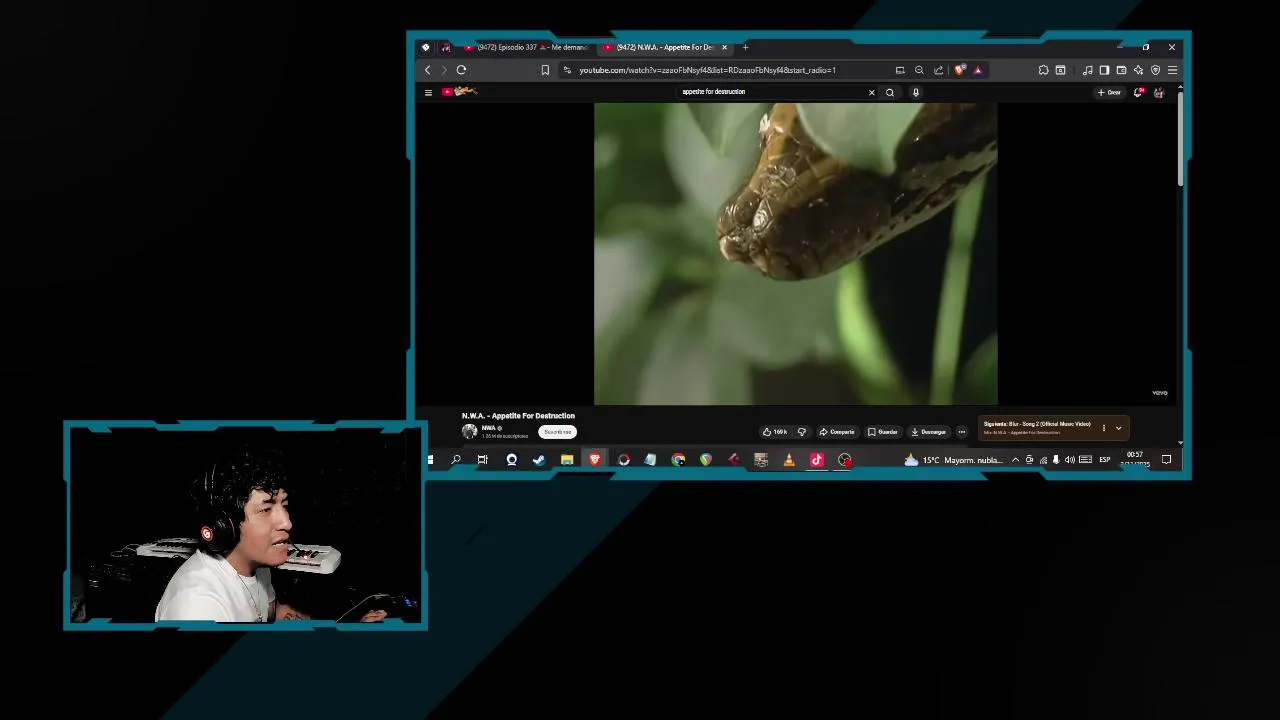Open the 15°C weather widget
The width and height of the screenshot is (1280, 720).
[953, 460]
